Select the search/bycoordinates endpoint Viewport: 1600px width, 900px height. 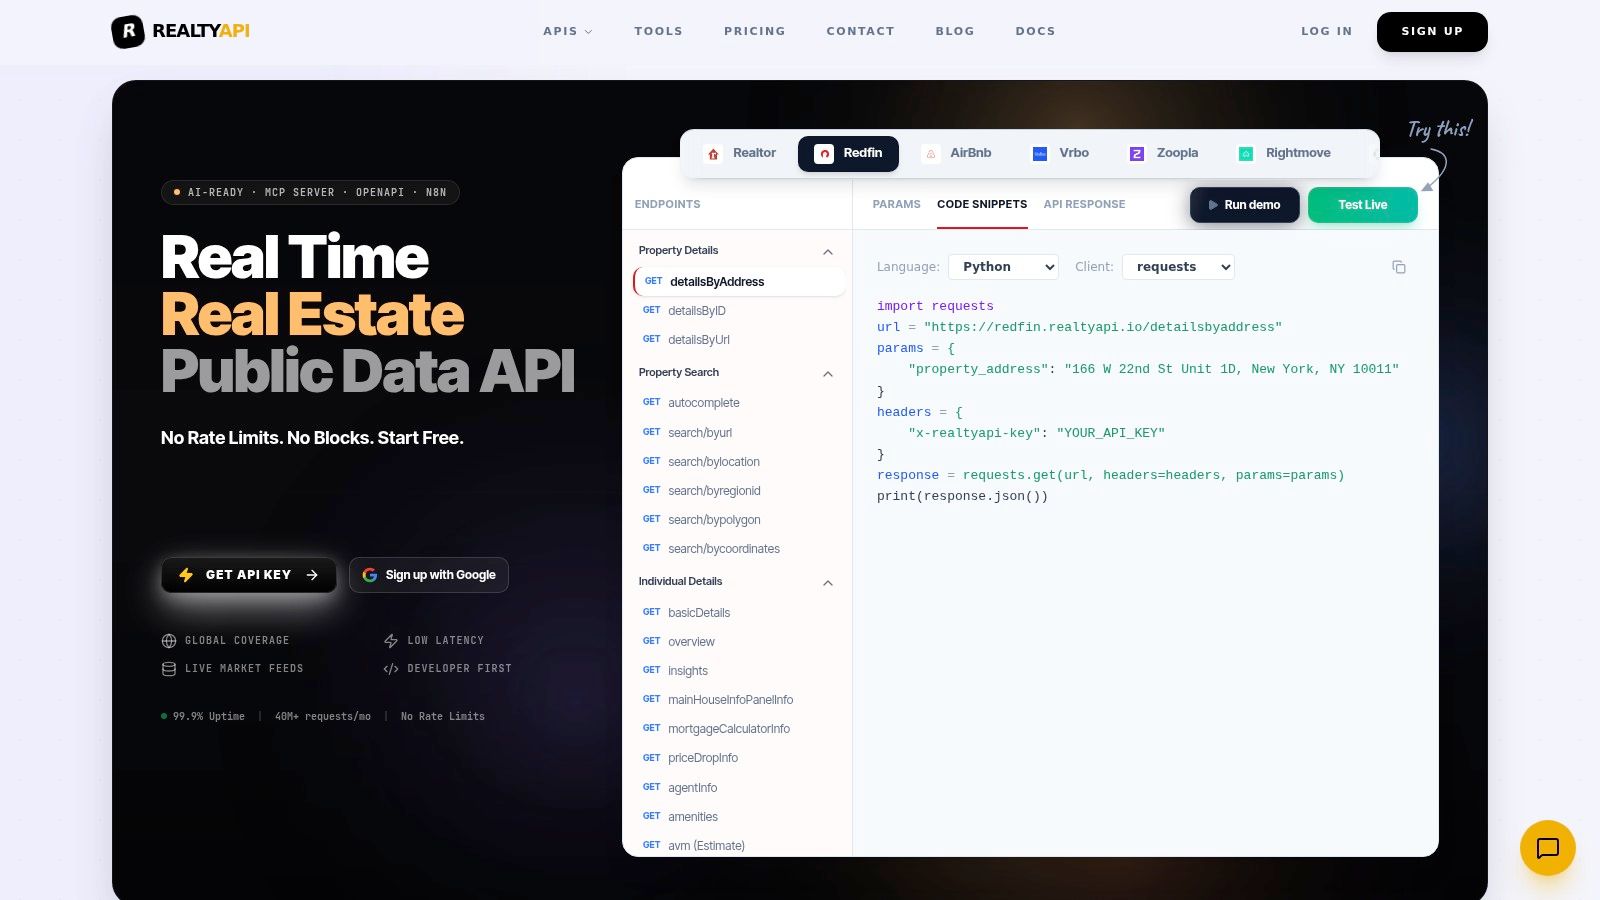[739, 549]
